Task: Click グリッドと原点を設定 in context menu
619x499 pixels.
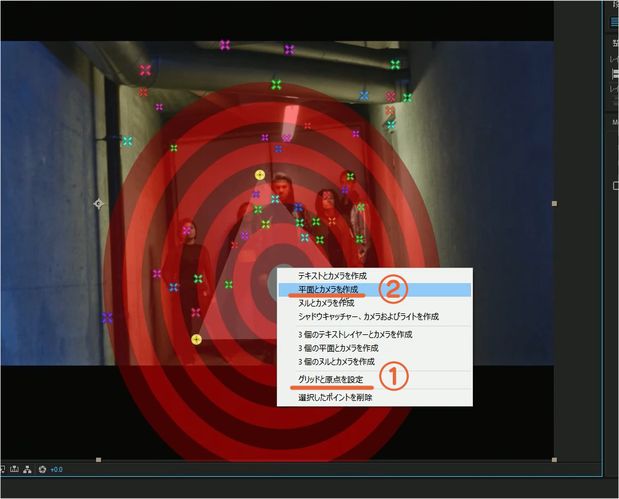Action: (x=330, y=379)
